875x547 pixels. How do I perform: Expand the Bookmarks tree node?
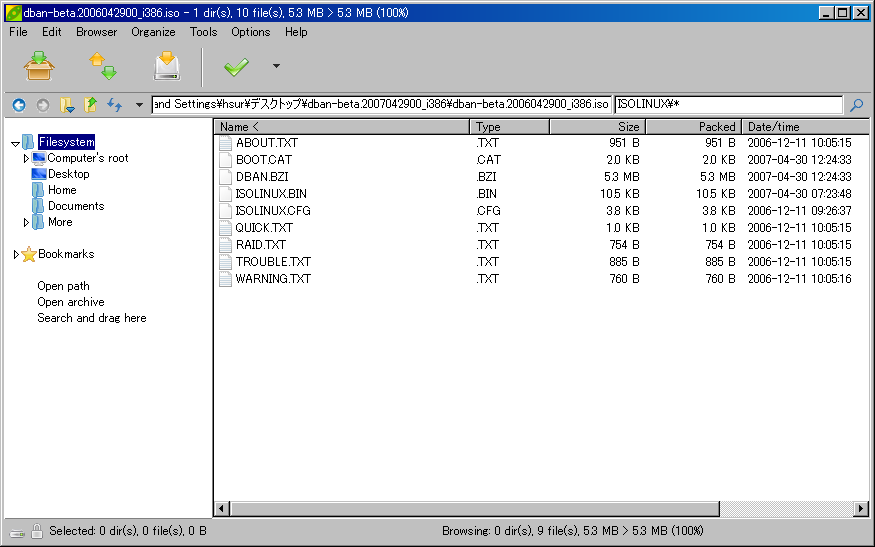pyautogui.click(x=16, y=255)
